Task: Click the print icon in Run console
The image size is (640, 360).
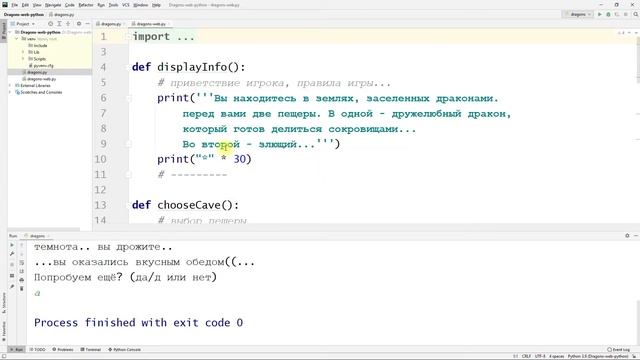Action: 22,280
